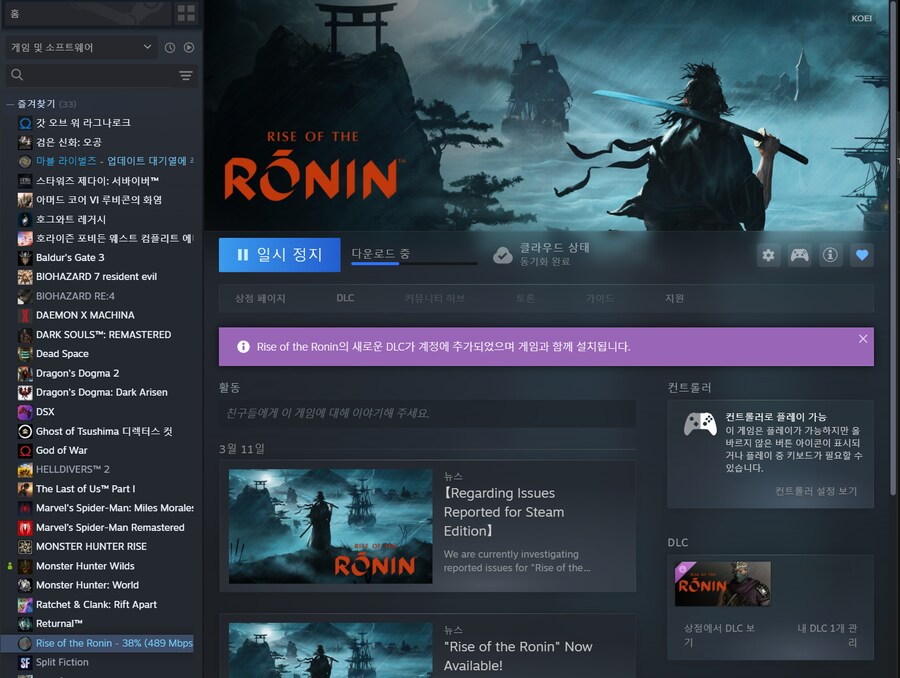The height and width of the screenshot is (678, 900).
Task: Toggle the favorite heart for Rise of the Ronin
Action: 861,255
